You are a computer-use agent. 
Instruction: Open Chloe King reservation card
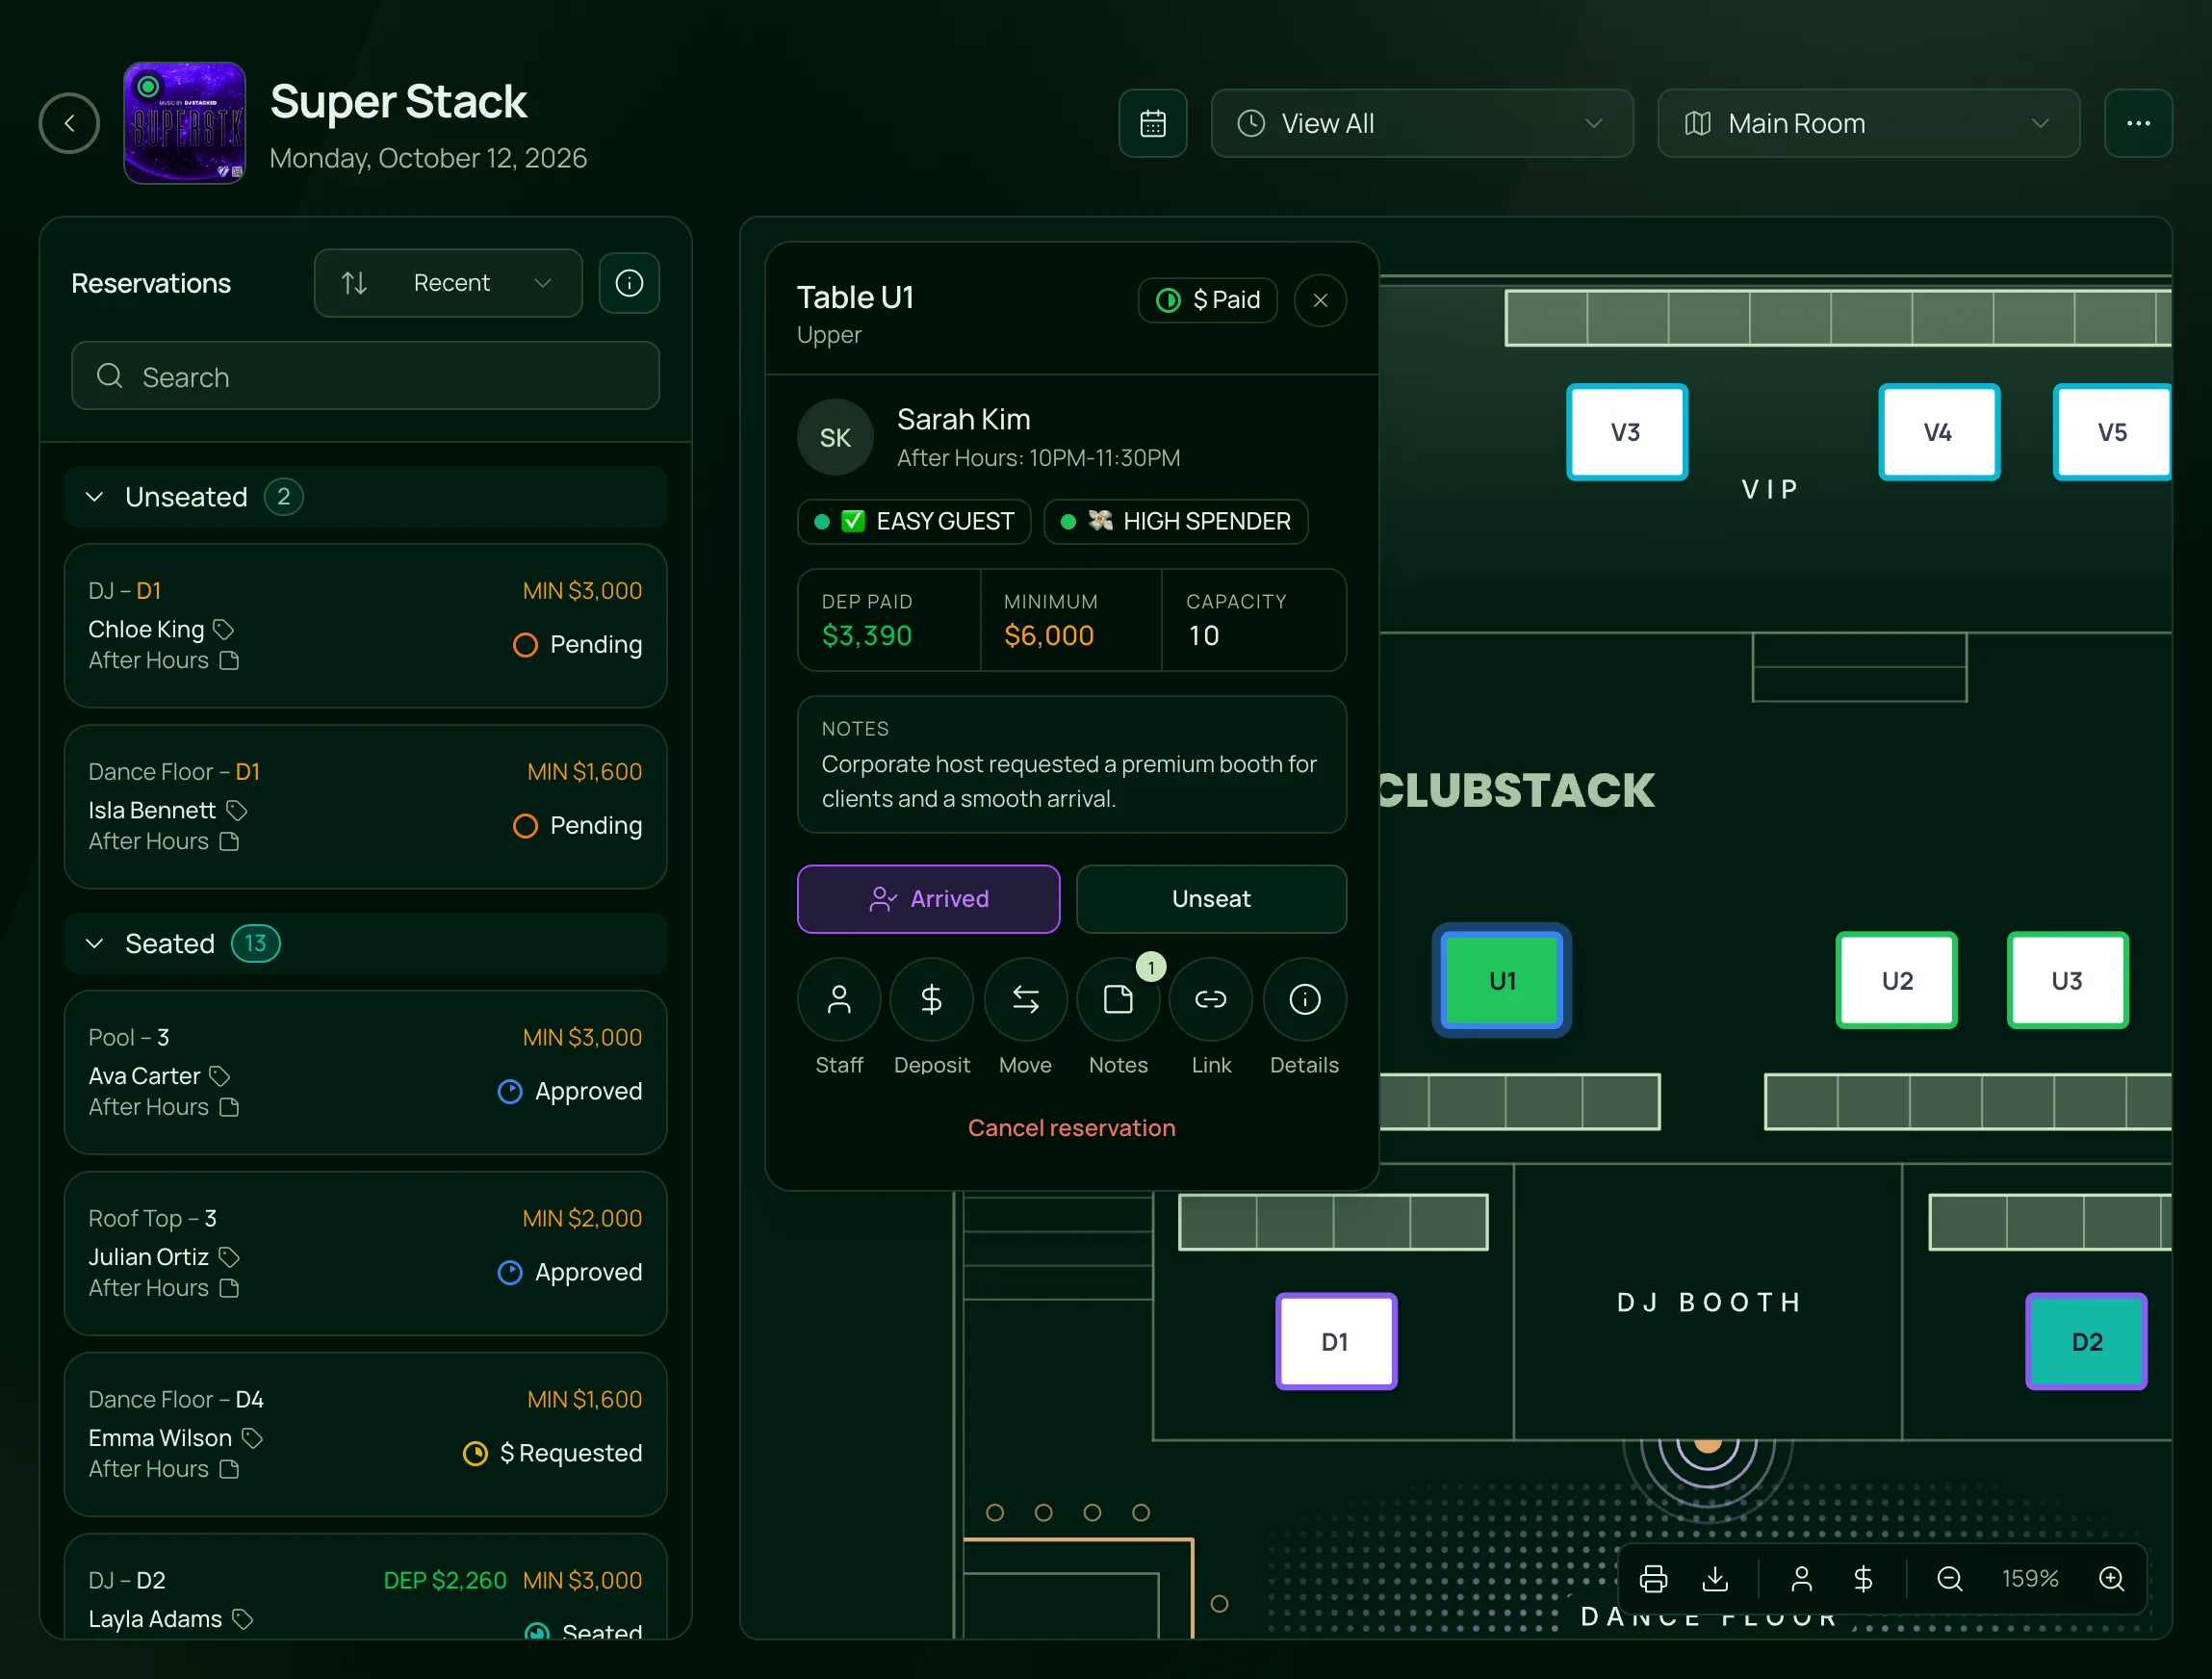tap(365, 626)
